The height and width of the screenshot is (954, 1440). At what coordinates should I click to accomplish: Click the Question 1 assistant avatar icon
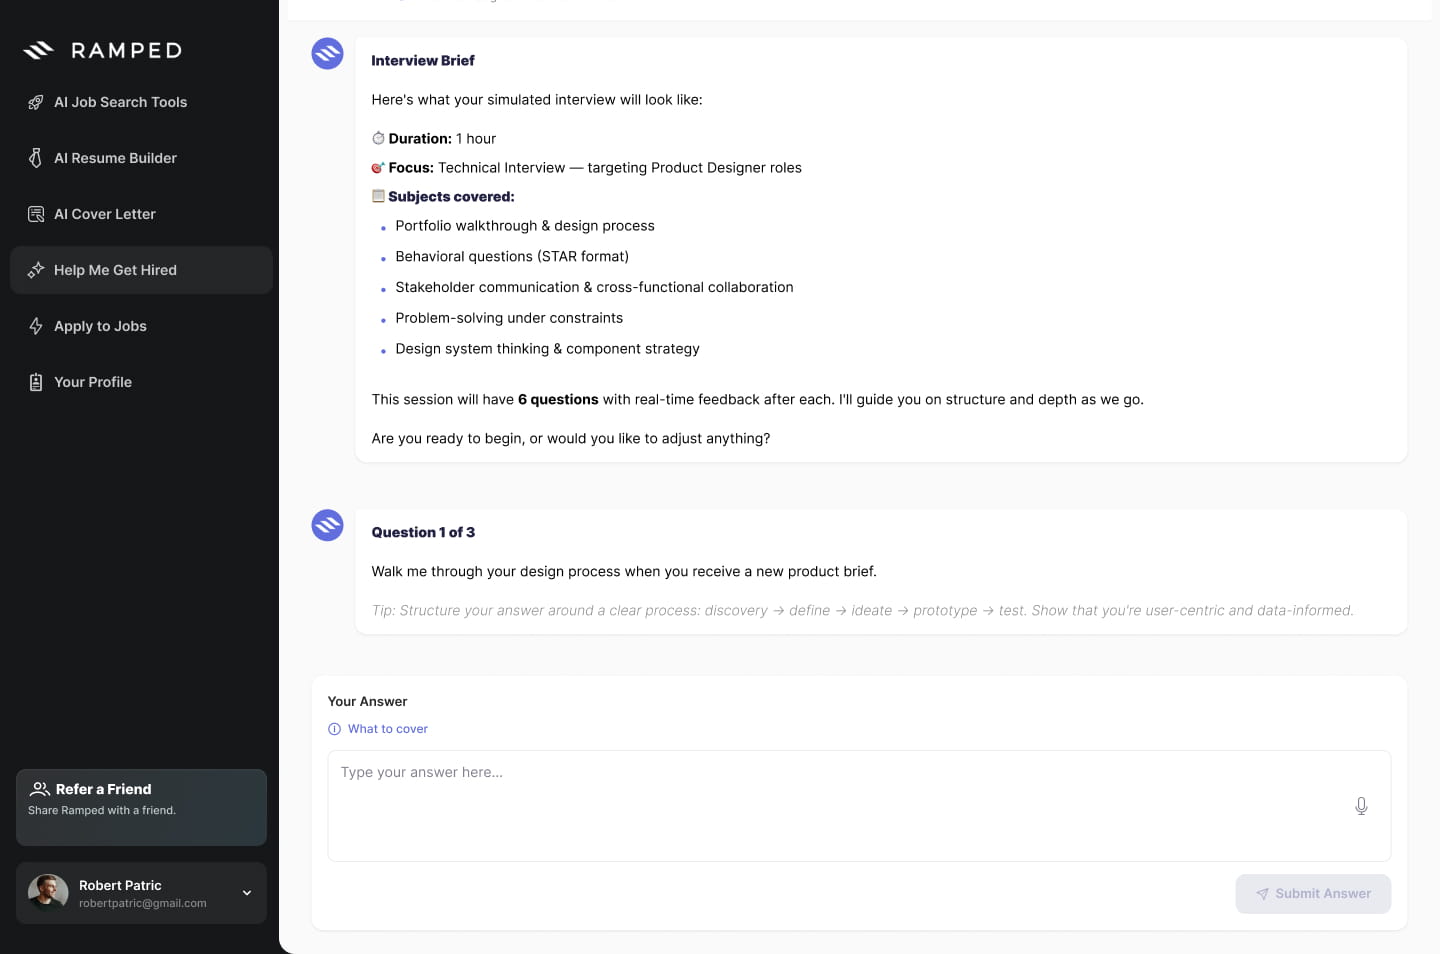(327, 525)
